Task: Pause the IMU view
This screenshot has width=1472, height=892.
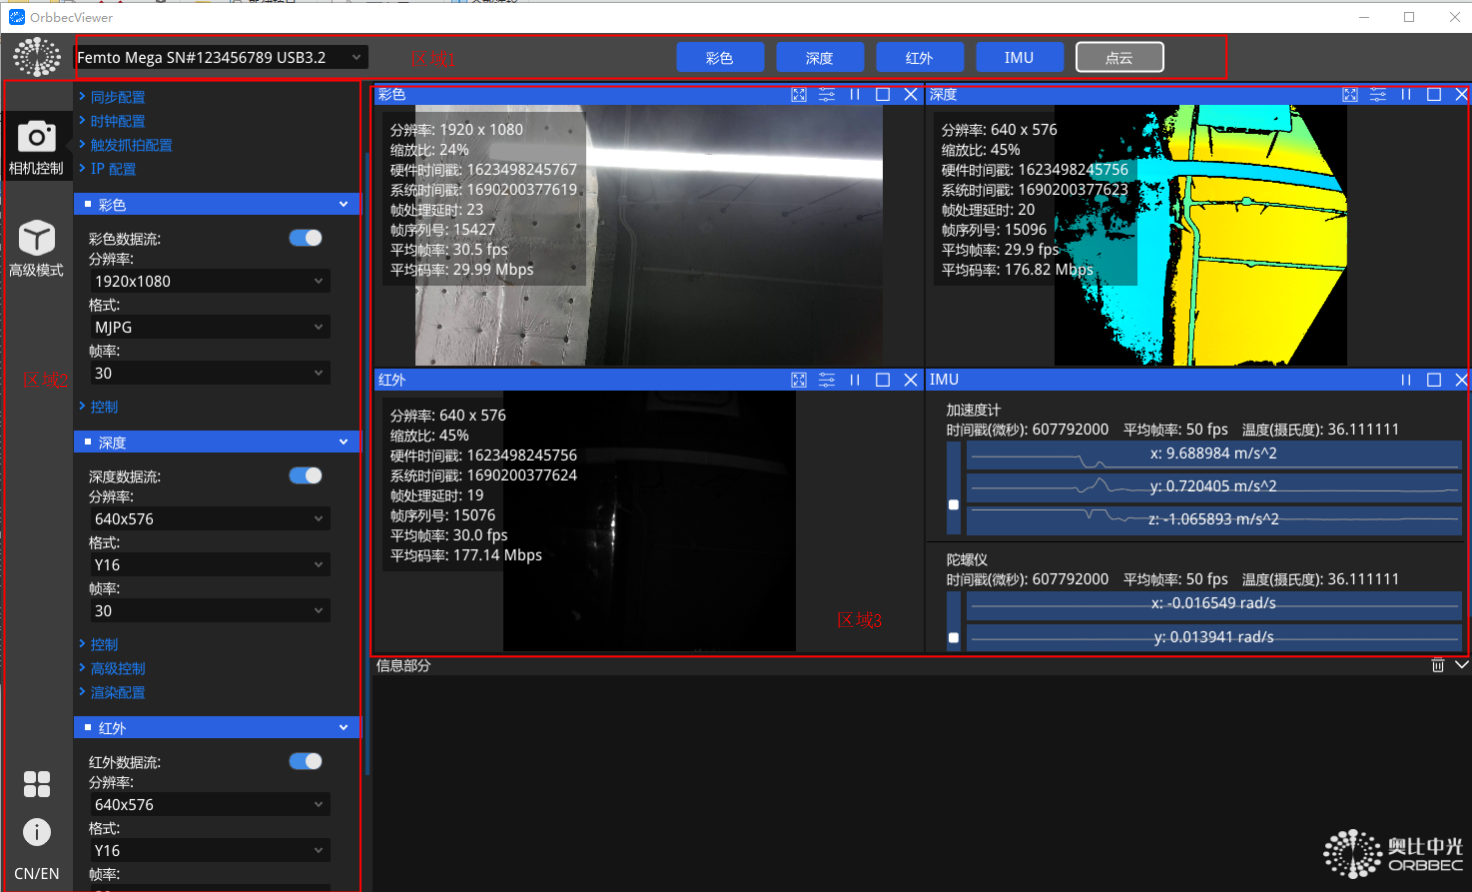Action: point(1406,380)
